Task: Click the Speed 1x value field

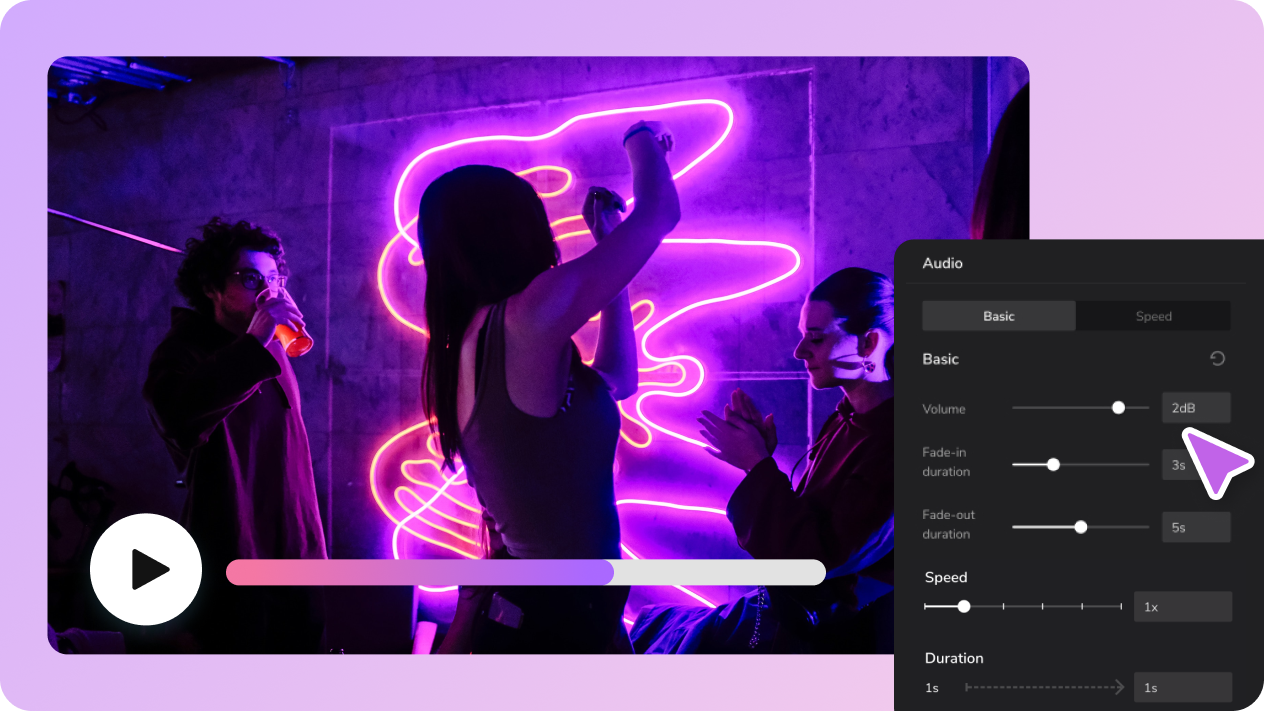Action: click(x=1183, y=607)
